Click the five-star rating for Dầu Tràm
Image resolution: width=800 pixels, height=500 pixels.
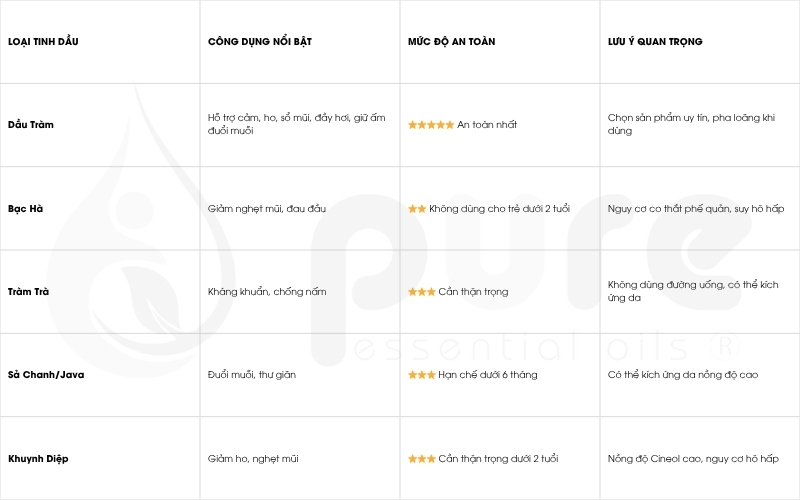coord(431,125)
